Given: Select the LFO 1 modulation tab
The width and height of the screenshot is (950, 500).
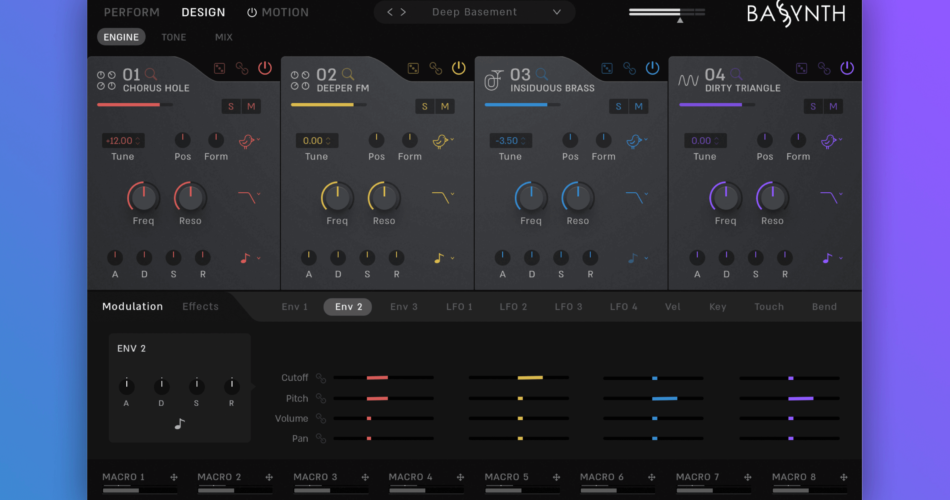Looking at the screenshot, I should coord(459,307).
